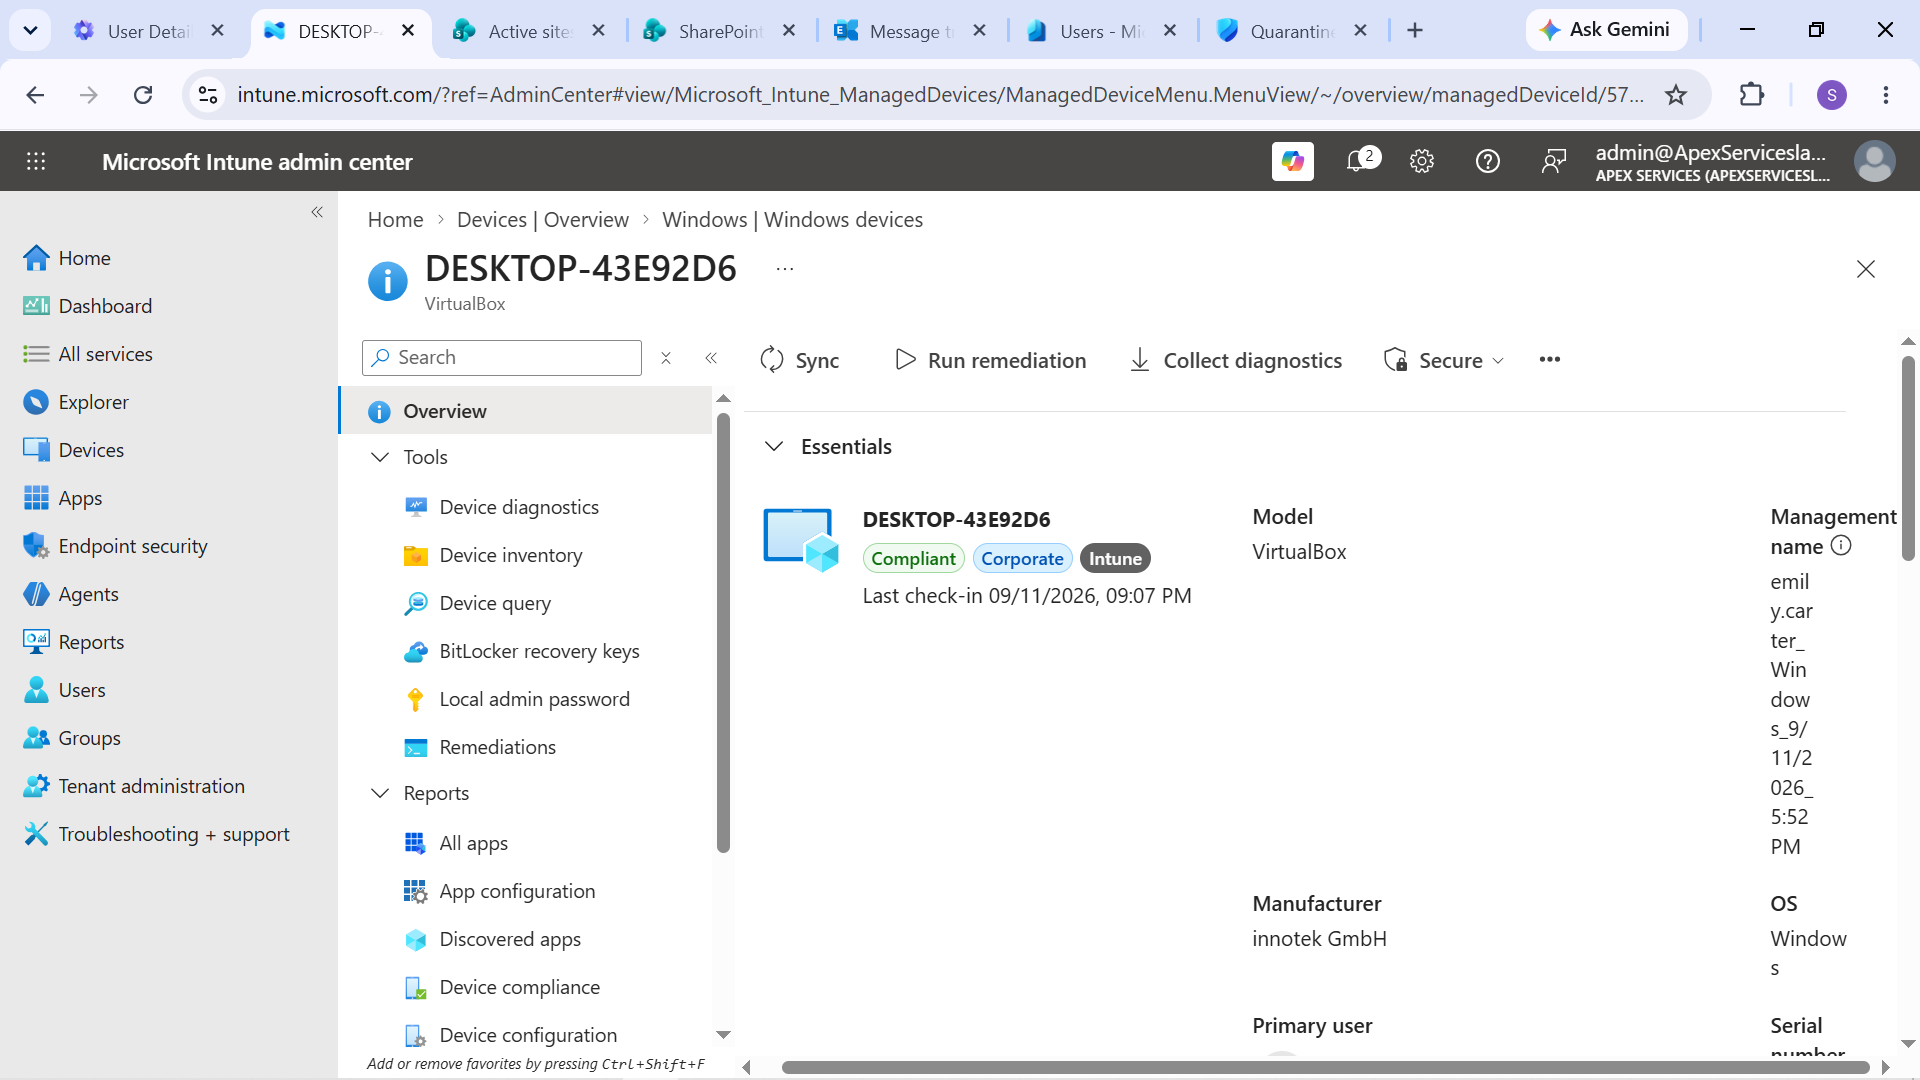Click the help question mark icon

tap(1487, 161)
